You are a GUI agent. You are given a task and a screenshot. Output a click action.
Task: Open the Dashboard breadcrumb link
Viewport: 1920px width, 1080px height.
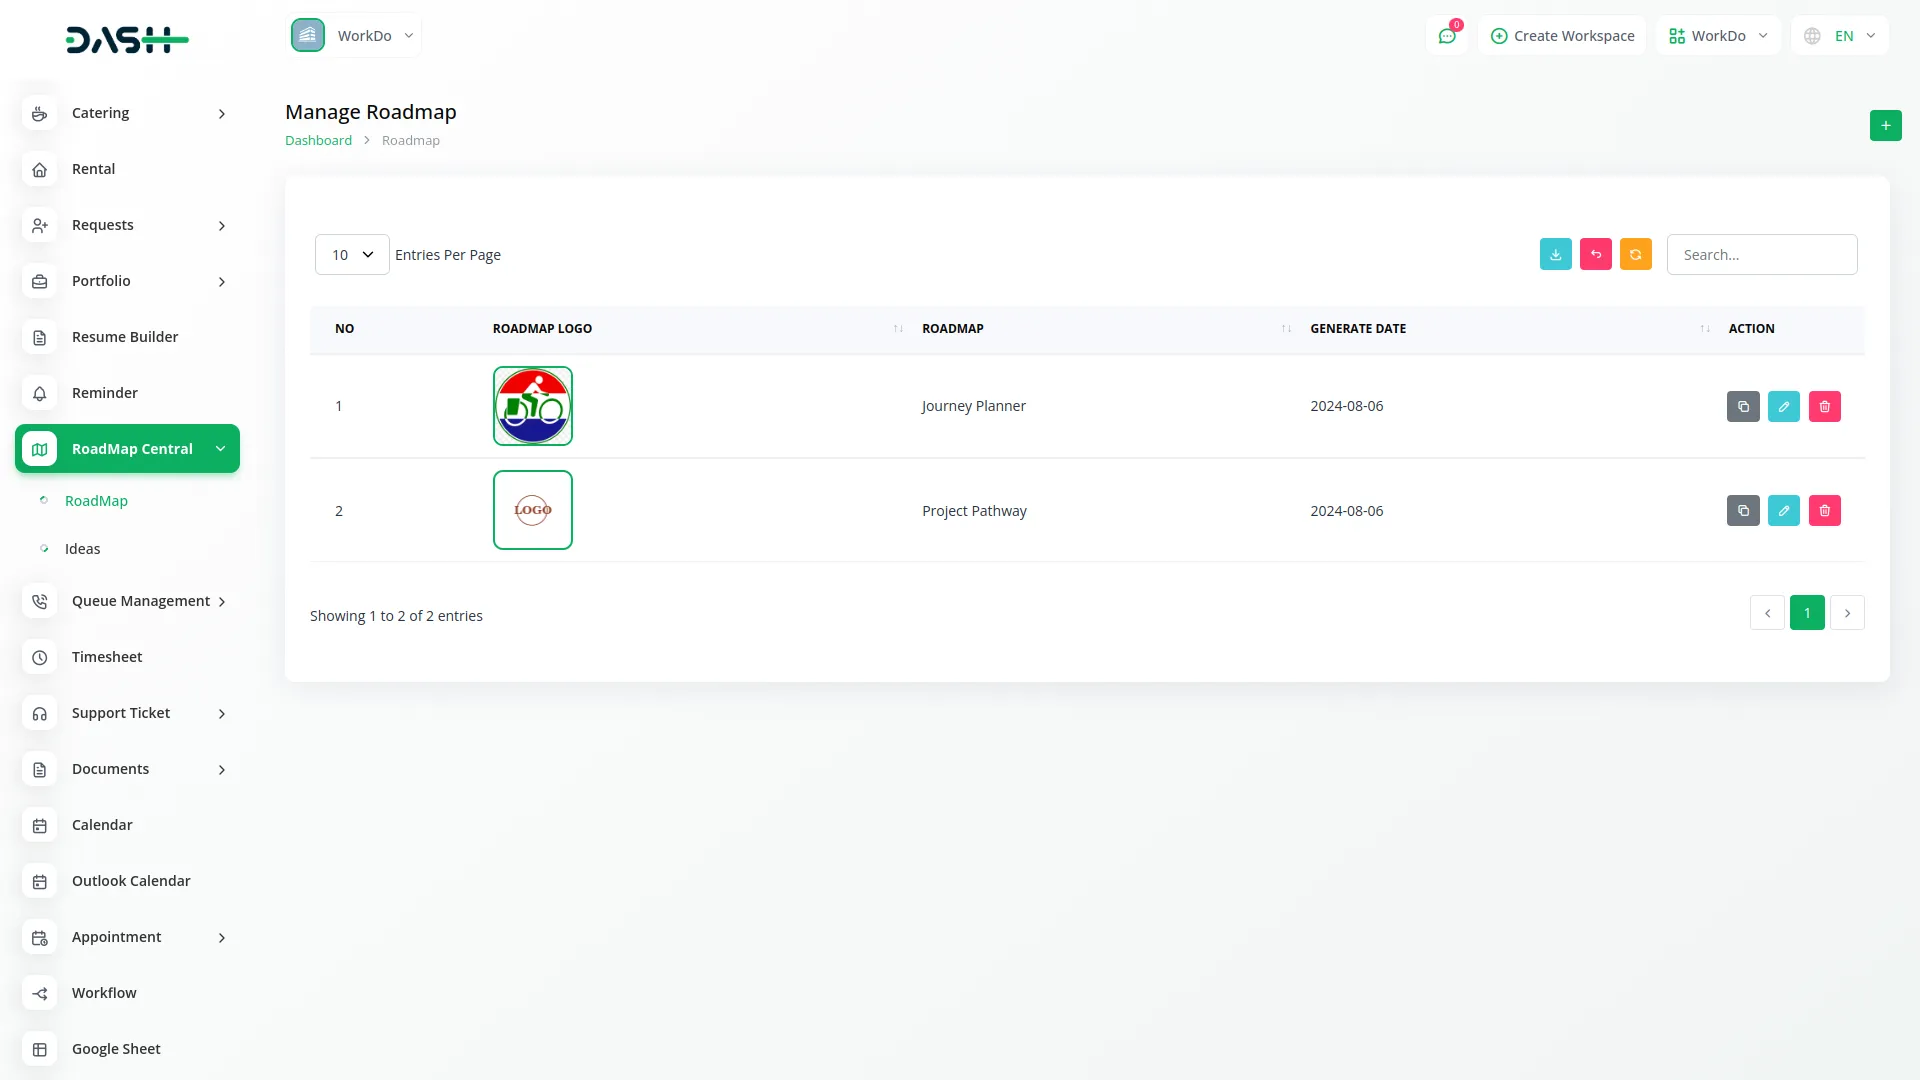coord(318,140)
